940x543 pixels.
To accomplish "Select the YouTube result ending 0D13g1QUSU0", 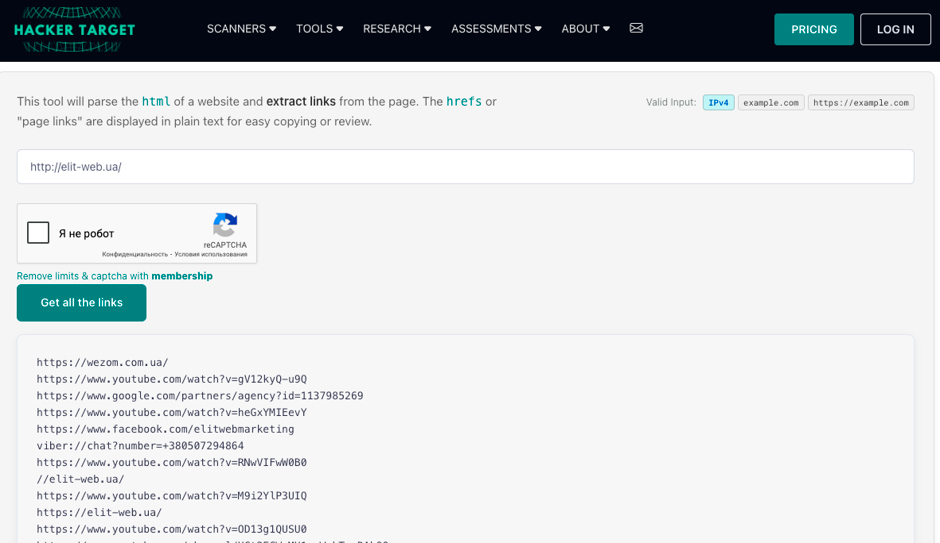I will pos(171,529).
